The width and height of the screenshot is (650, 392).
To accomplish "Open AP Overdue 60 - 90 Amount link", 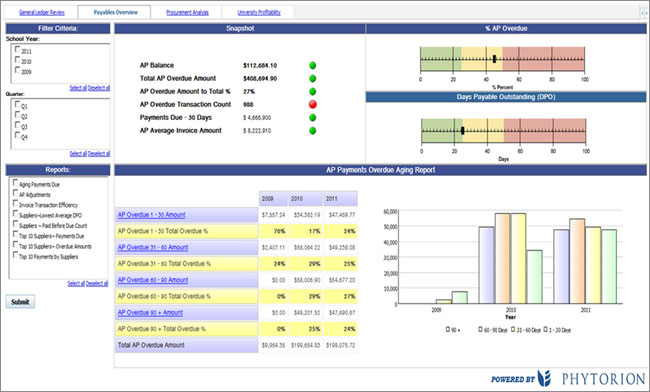I will (x=153, y=280).
